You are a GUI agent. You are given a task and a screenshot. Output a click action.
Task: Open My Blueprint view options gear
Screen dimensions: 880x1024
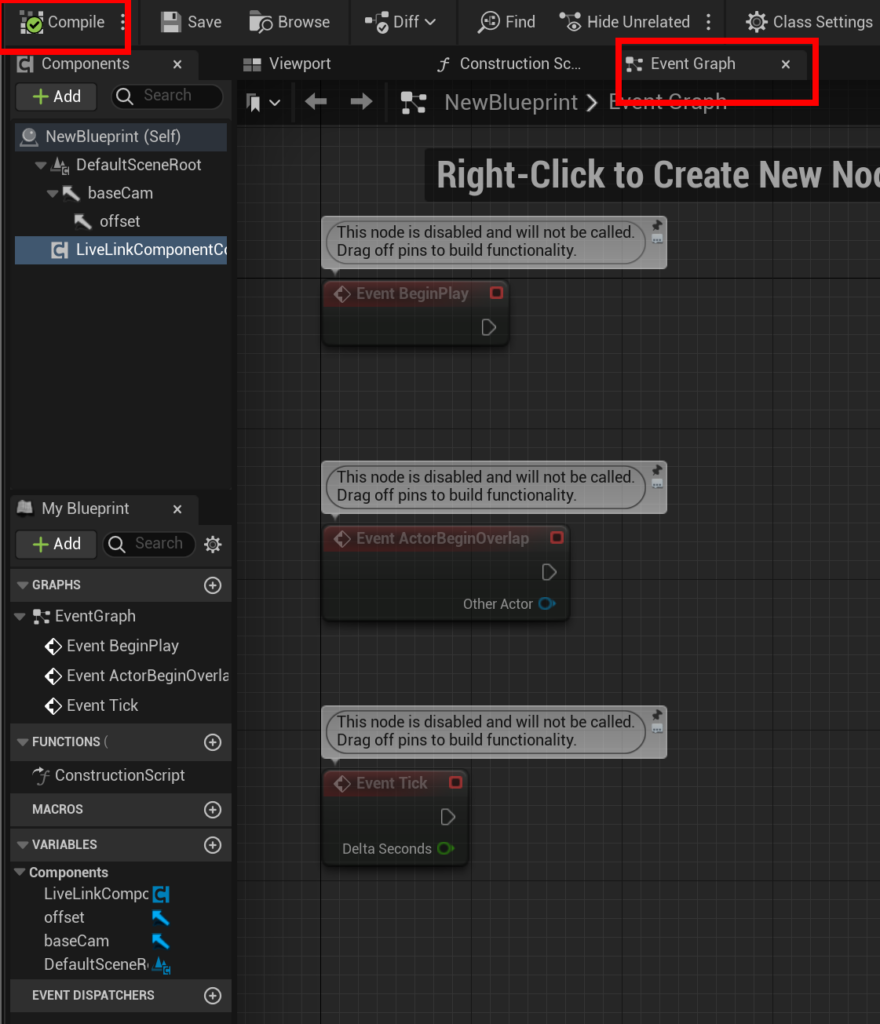(213, 545)
